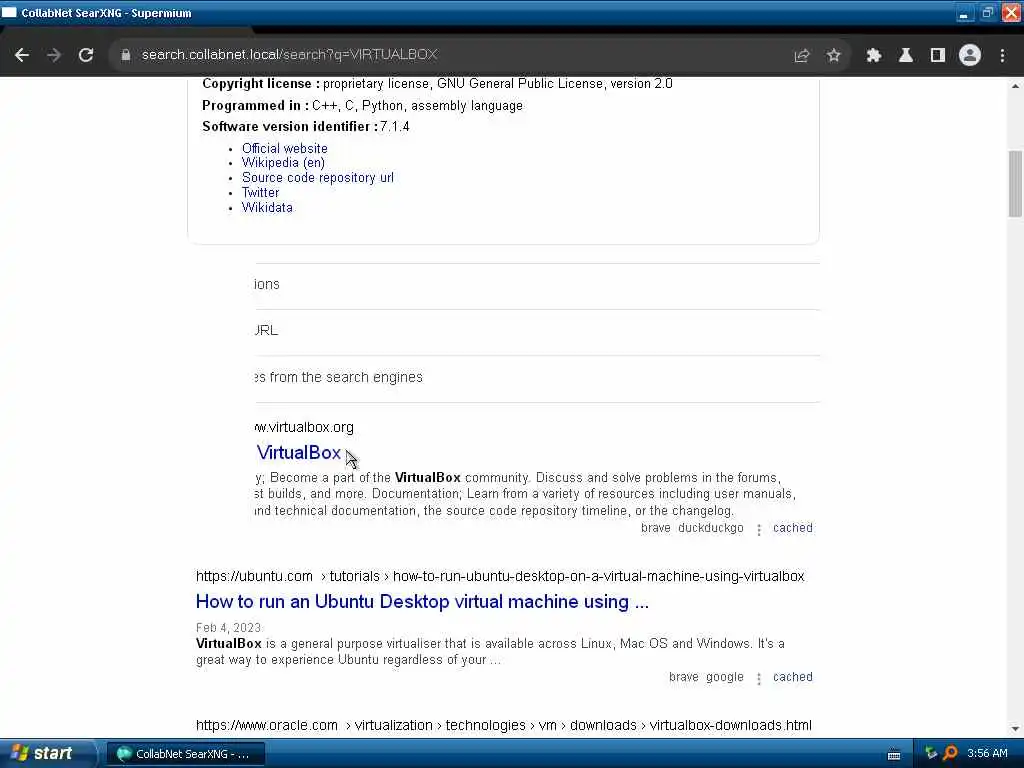Click the partially hidden 'URL' row
This screenshot has width=1024, height=768.
click(537, 331)
